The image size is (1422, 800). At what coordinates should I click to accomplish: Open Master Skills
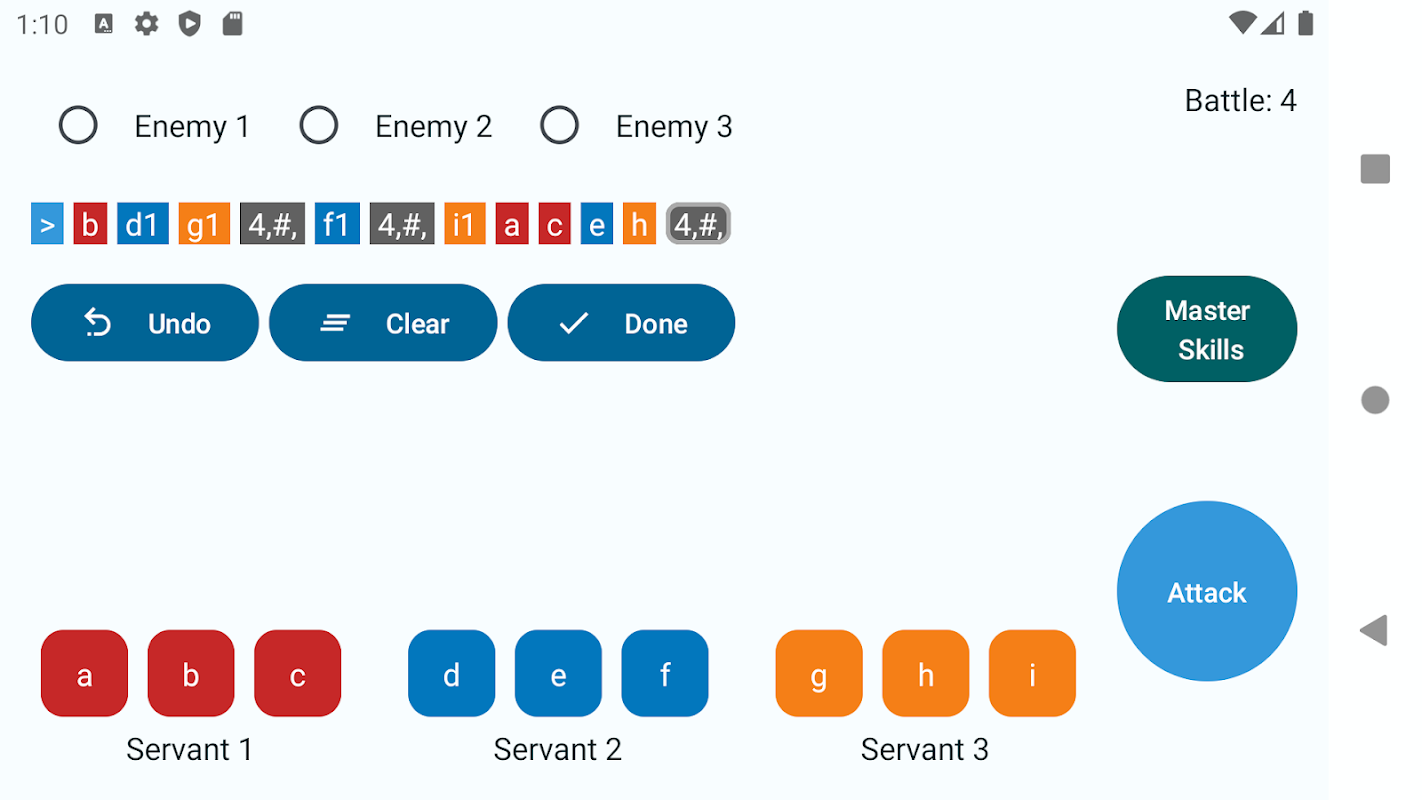(1207, 329)
